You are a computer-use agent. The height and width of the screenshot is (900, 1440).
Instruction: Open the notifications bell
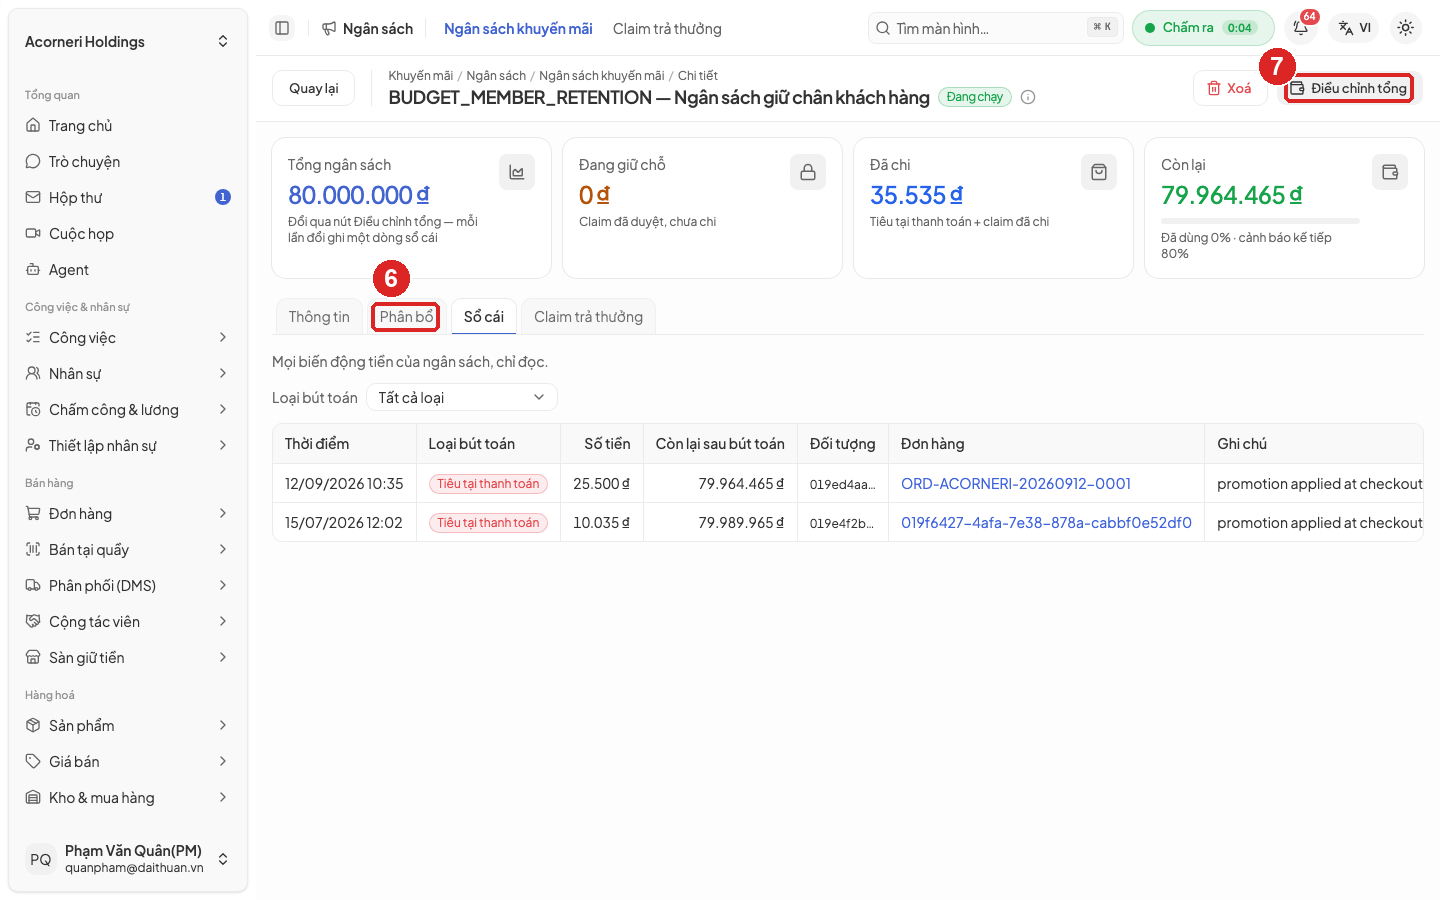coord(1301,28)
